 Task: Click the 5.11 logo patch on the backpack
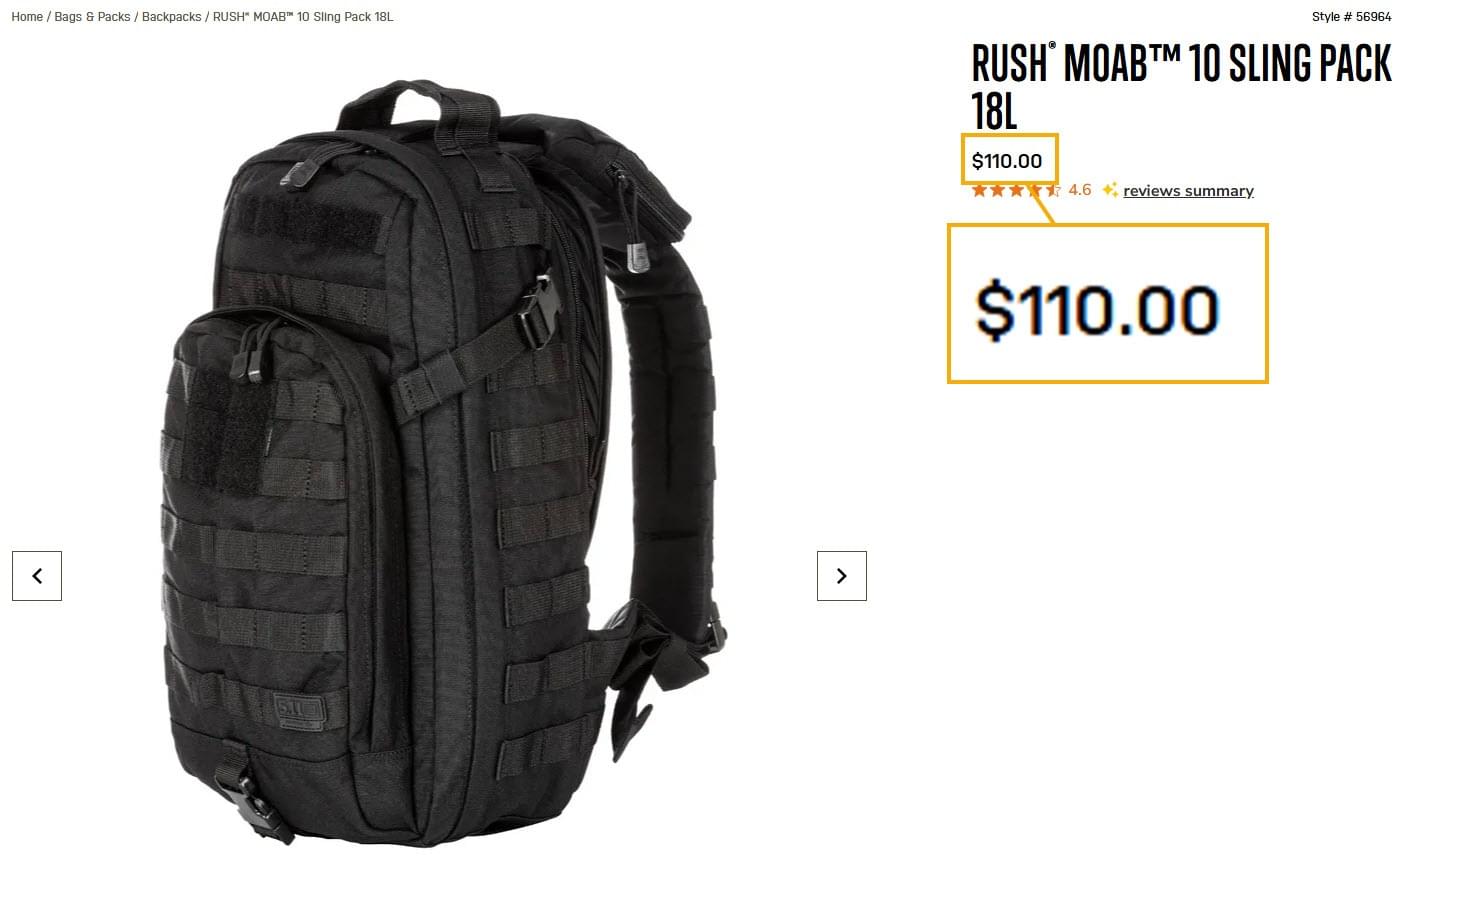pos(298,708)
